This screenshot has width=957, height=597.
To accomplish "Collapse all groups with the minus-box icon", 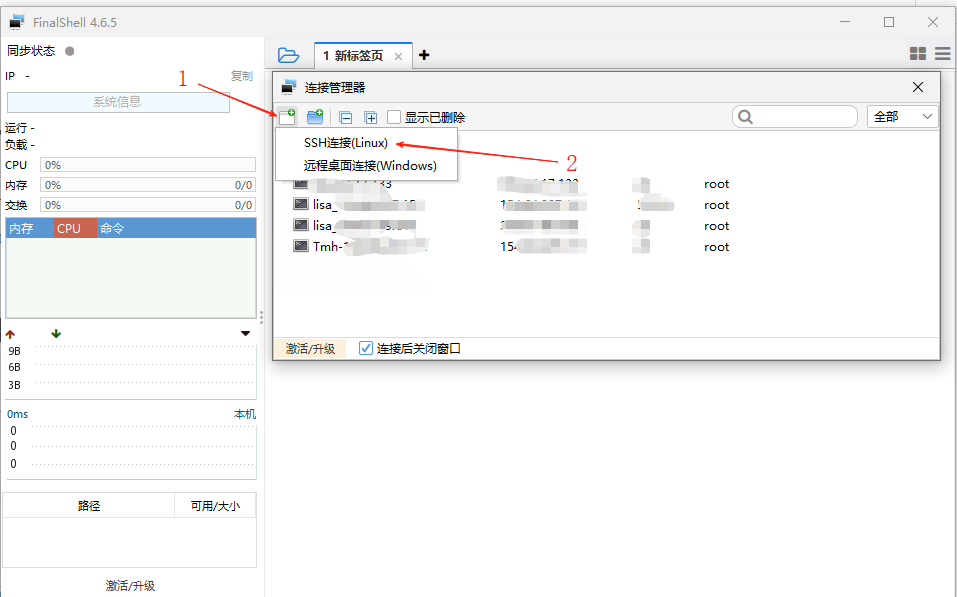I will pyautogui.click(x=345, y=117).
